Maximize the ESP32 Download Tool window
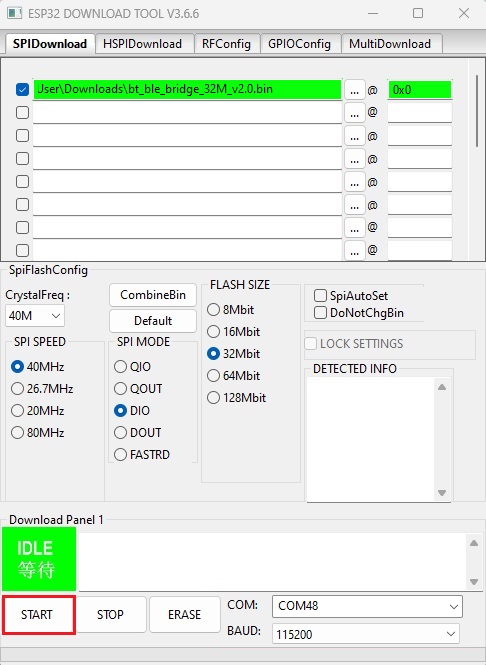The height and width of the screenshot is (665, 486). 418,13
